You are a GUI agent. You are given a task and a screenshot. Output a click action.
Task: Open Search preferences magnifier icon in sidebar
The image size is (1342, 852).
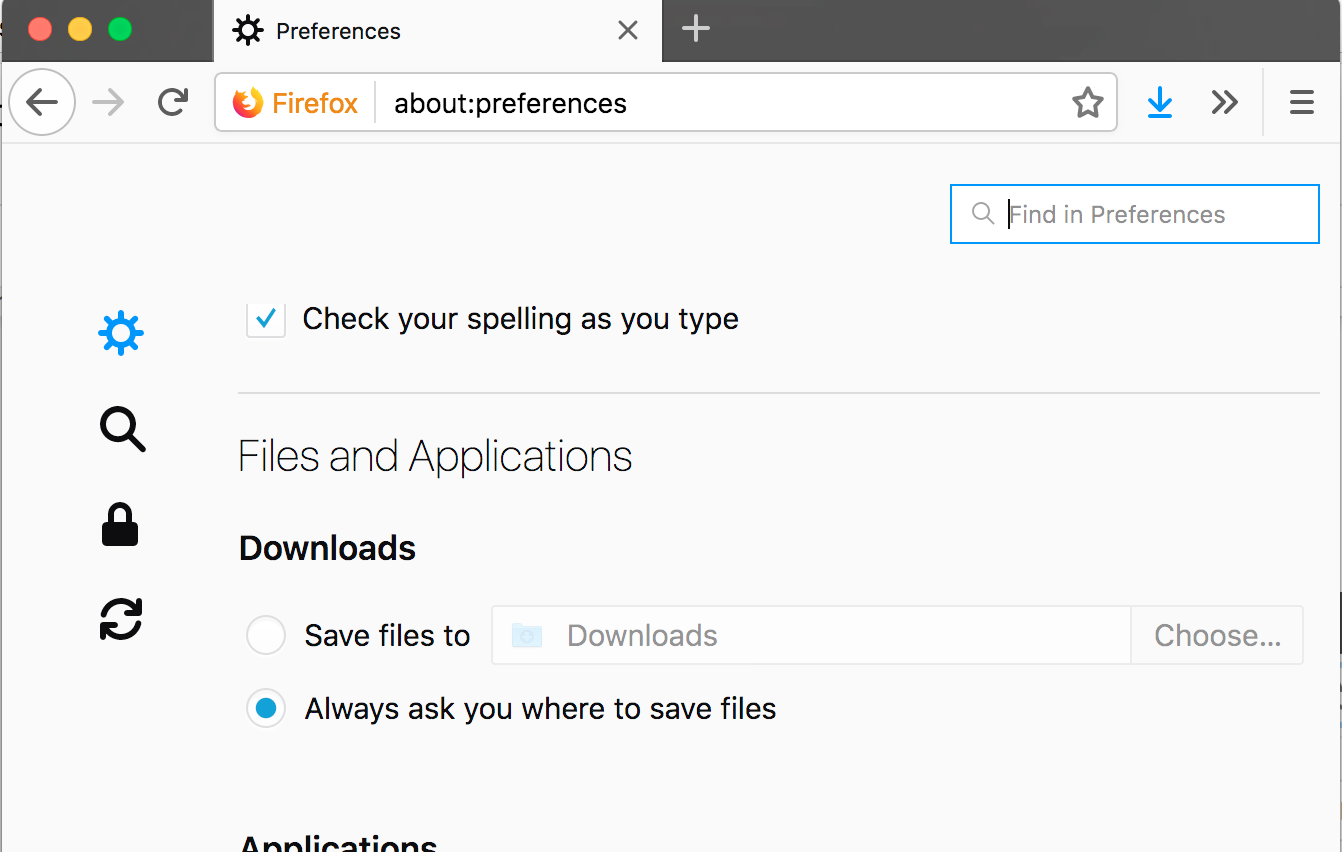click(122, 429)
